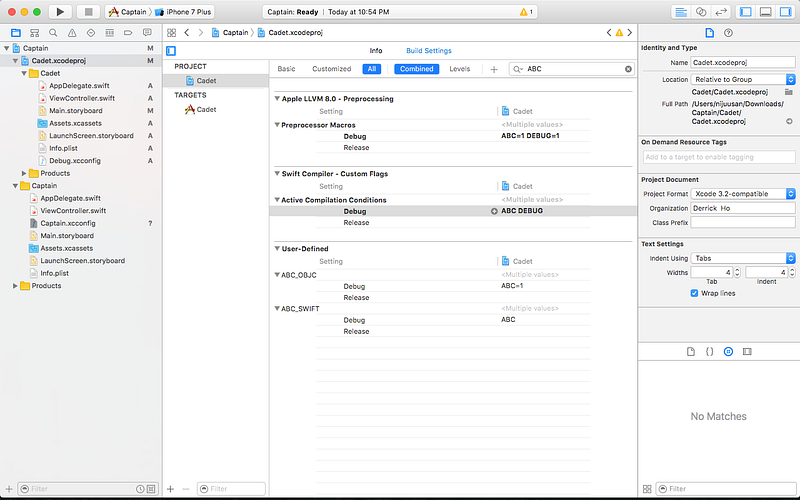Image resolution: width=800 pixels, height=500 pixels.
Task: Go back with the jump bar arrow
Action: point(187,33)
